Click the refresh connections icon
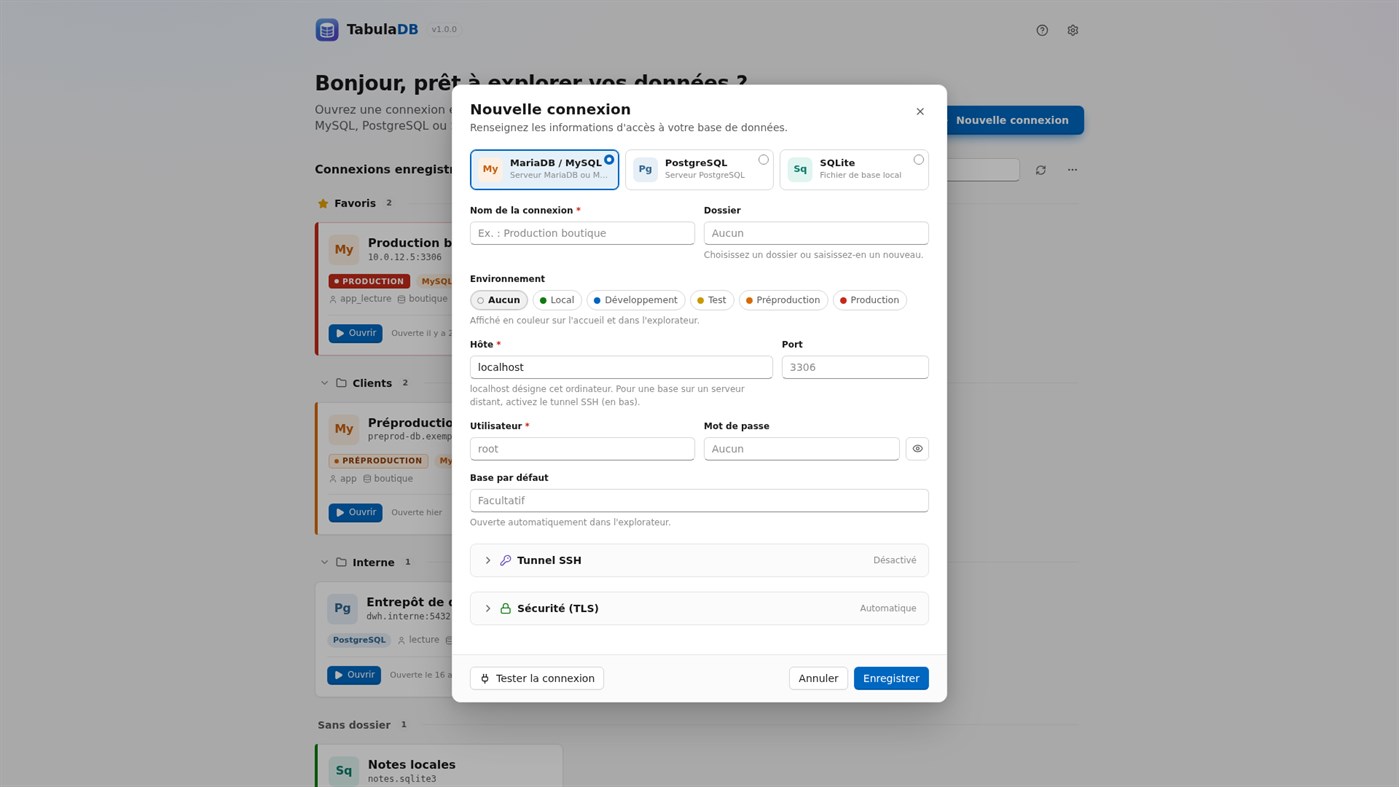The image size is (1399, 787). [1041, 170]
